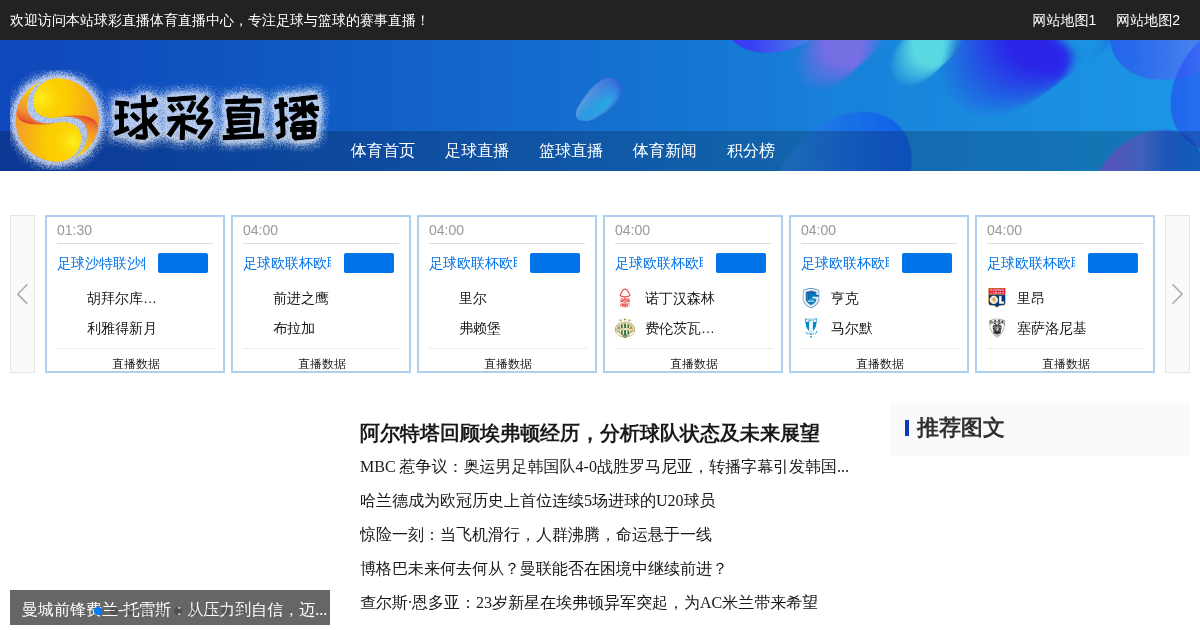
Task: Click team name 布拉加
Action: (294, 328)
